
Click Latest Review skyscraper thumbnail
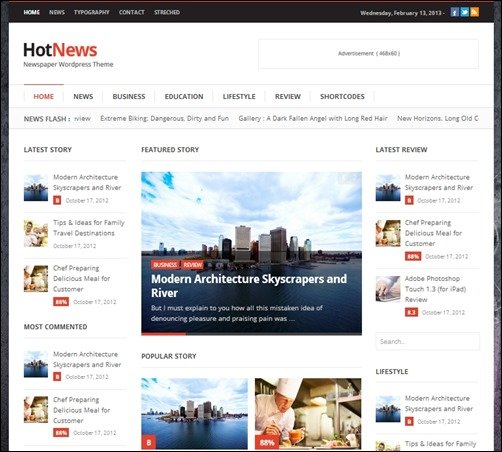[388, 188]
